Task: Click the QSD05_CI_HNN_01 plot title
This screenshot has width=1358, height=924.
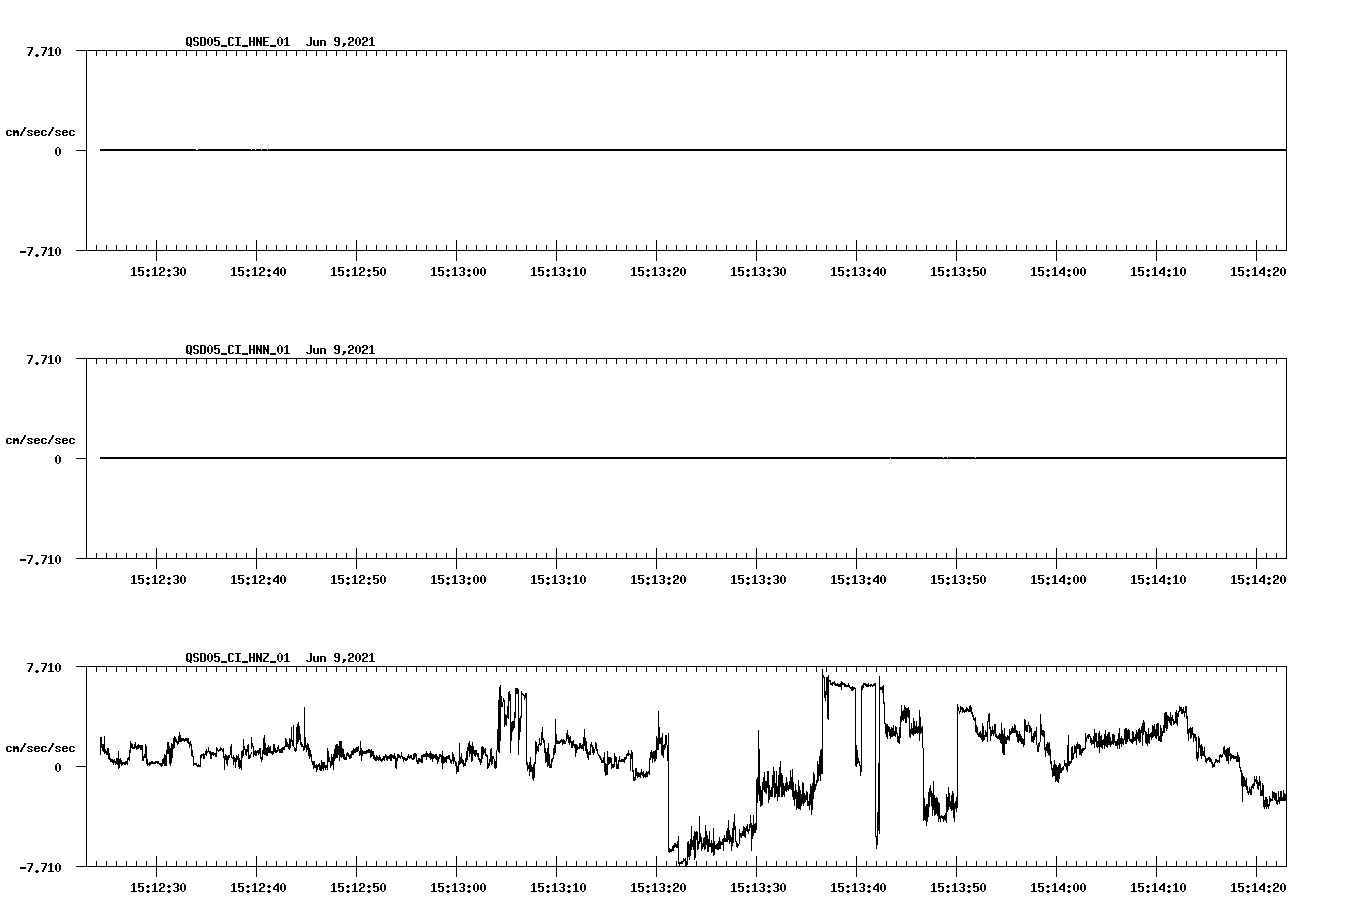Action: [x=280, y=350]
